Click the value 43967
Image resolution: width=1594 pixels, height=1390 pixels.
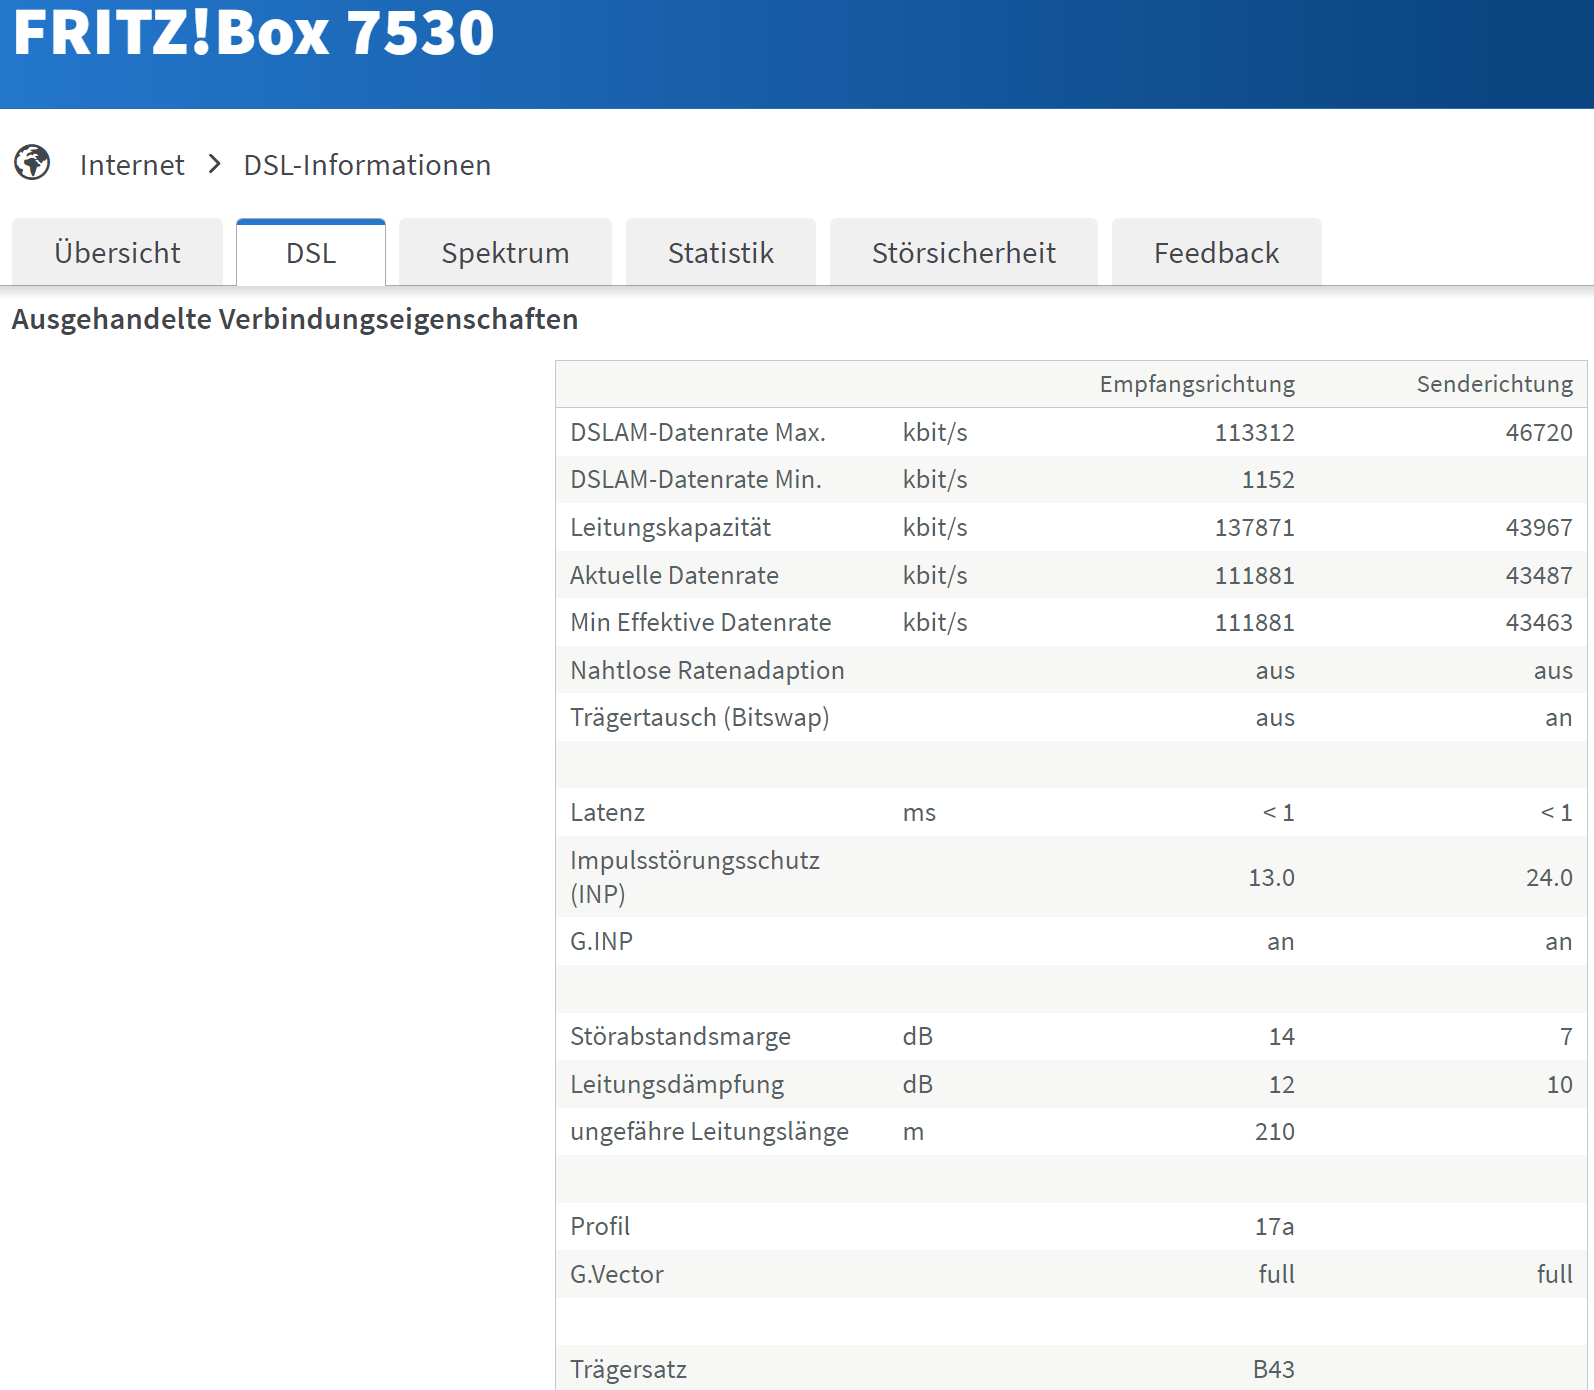[1539, 527]
